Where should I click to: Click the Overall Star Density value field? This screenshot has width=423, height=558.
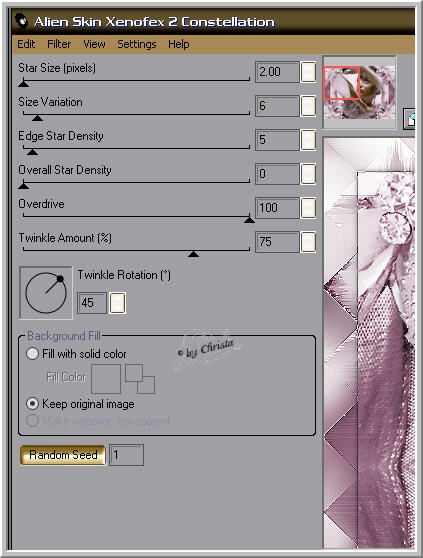pyautogui.click(x=277, y=174)
